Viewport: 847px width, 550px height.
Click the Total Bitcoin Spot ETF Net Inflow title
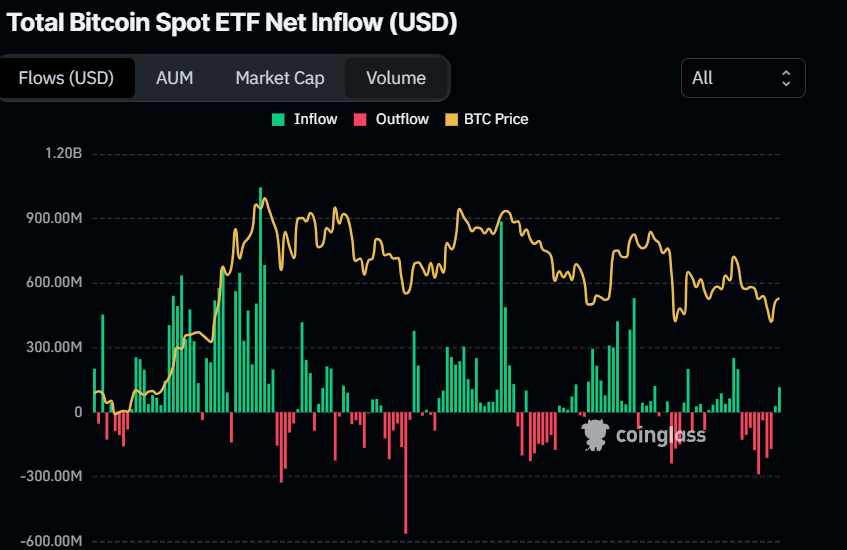232,24
